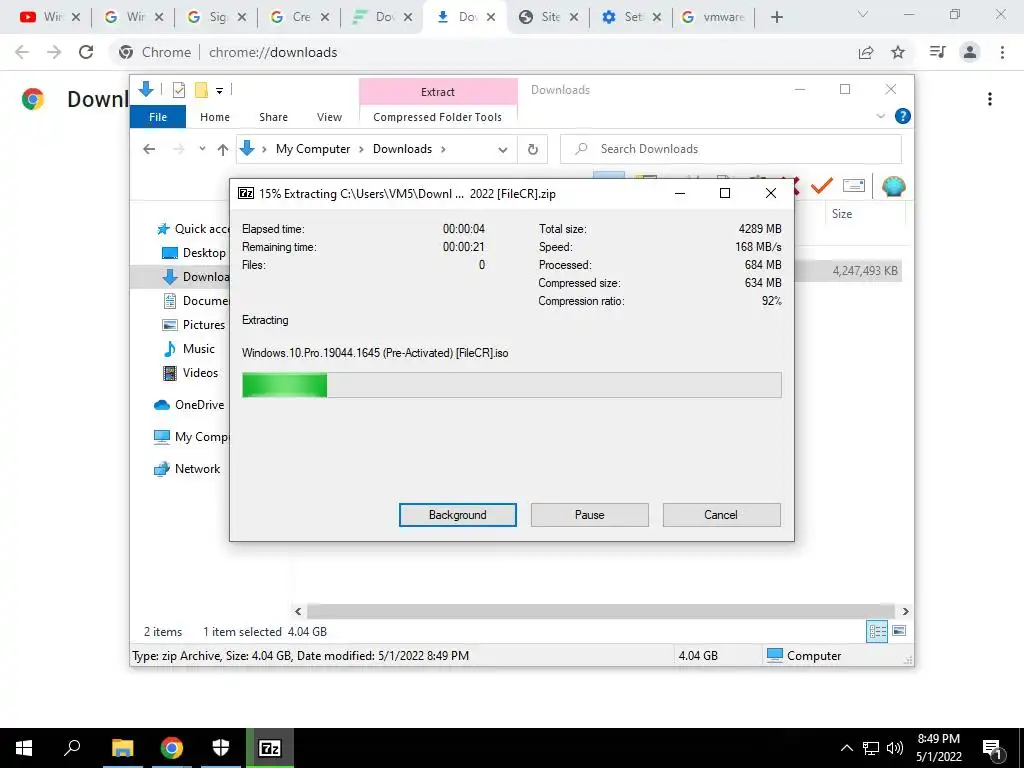
Task: Open Windows Security shield taskbar icon
Action: (x=221, y=748)
